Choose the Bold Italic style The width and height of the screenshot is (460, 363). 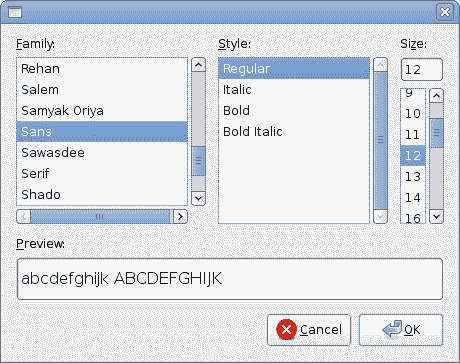coord(294,132)
